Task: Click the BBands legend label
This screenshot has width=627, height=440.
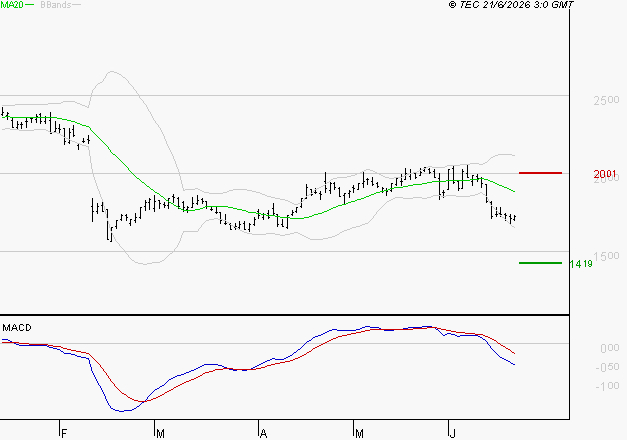Action: 56,5
